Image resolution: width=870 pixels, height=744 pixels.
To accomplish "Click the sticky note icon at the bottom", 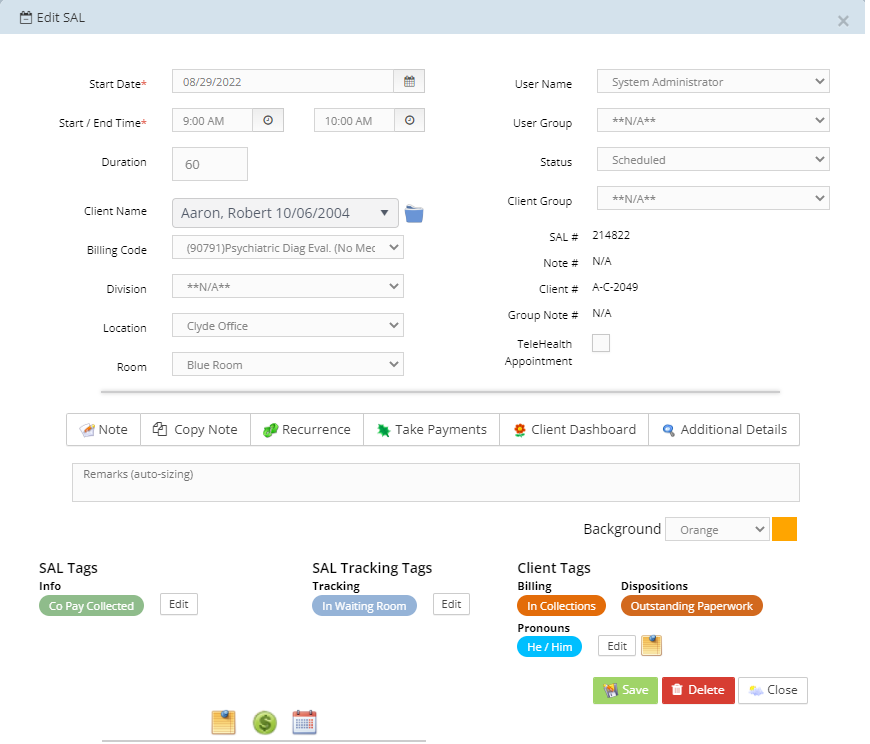I will pyautogui.click(x=223, y=722).
